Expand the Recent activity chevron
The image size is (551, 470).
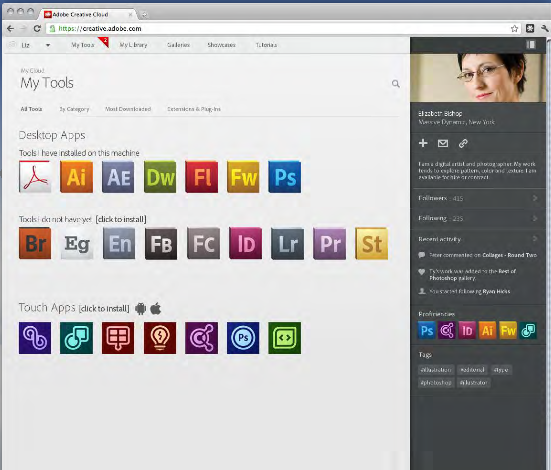coord(535,239)
